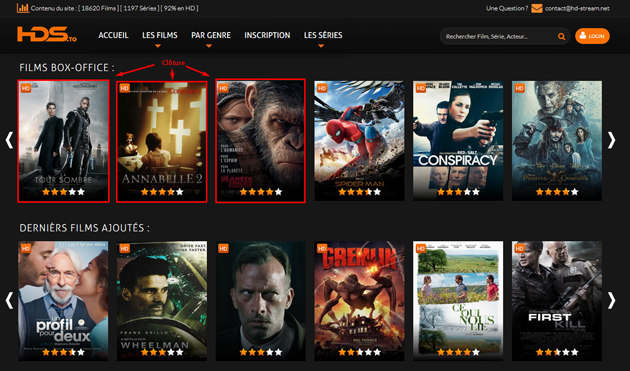Go to previous Box-Office films with left arrow
Image resolution: width=630 pixels, height=371 pixels.
(9, 140)
